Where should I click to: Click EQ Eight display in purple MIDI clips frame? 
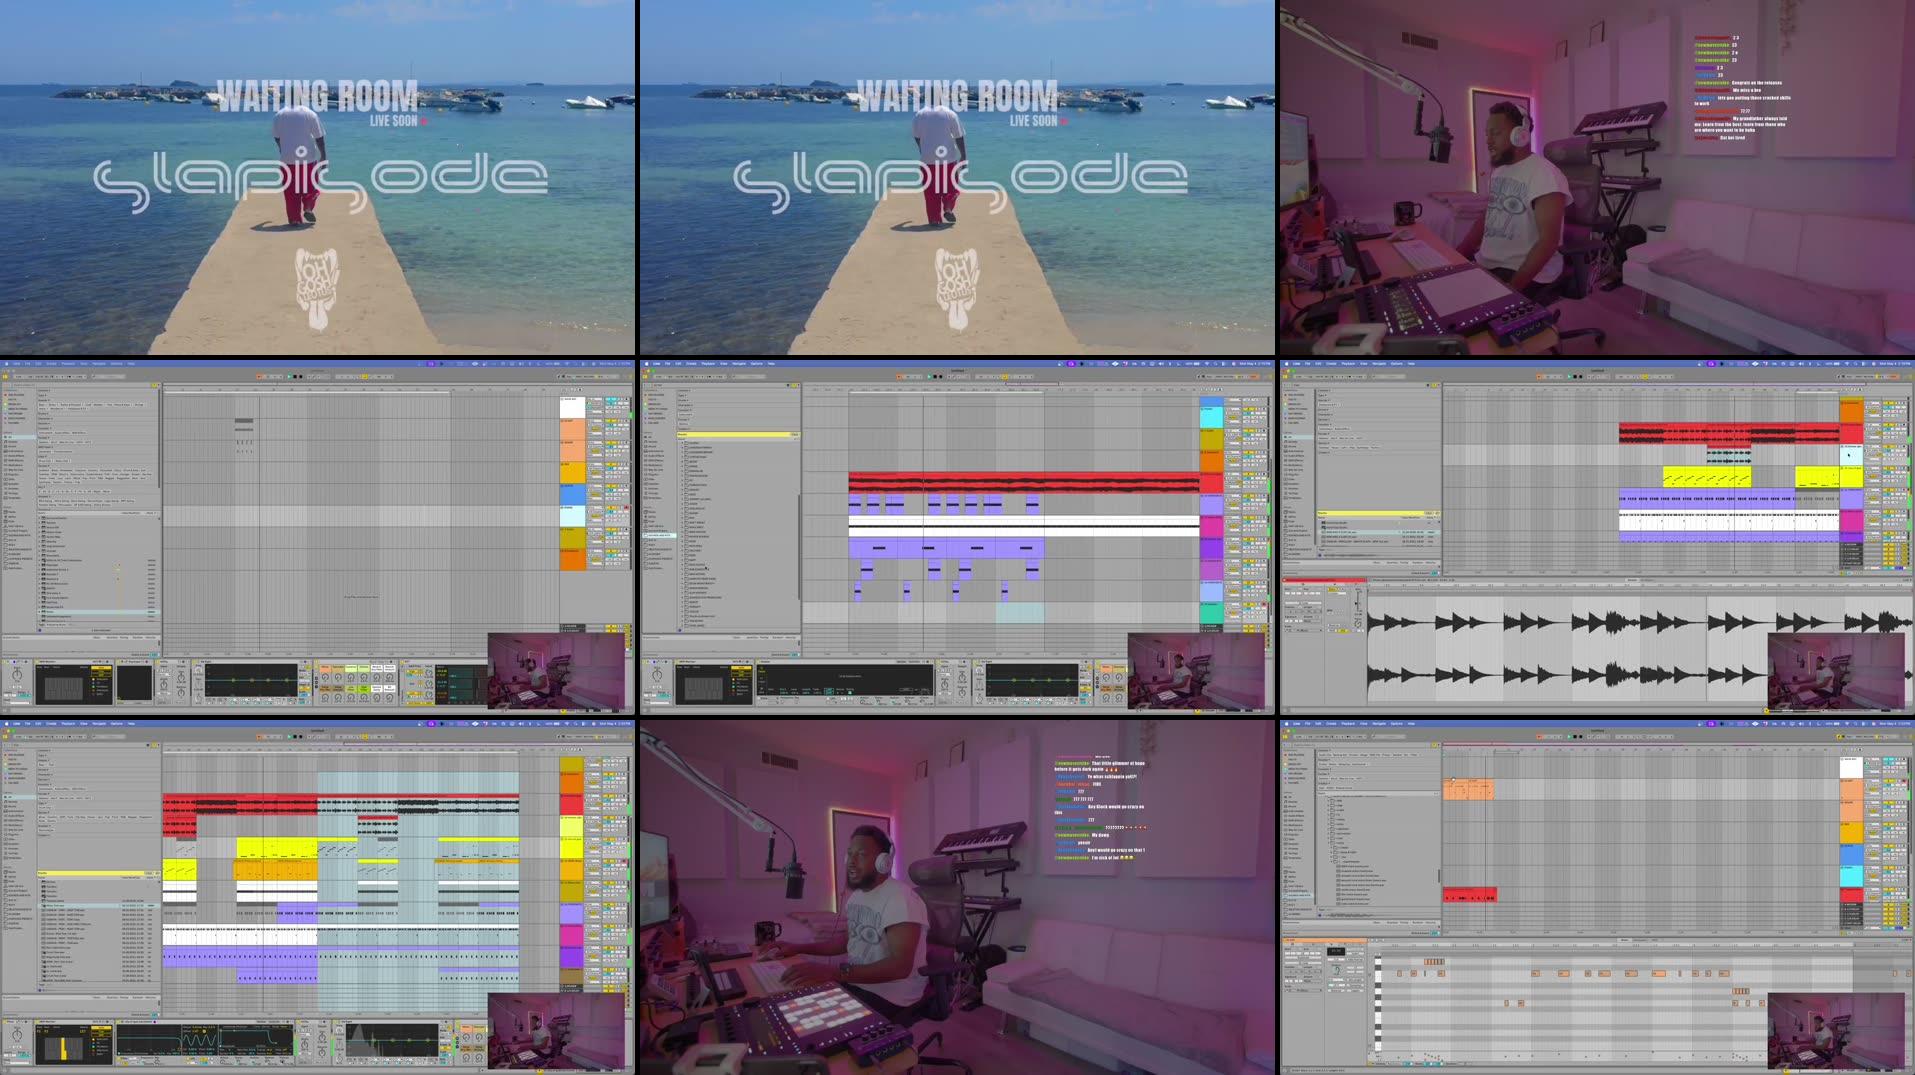pos(1032,681)
